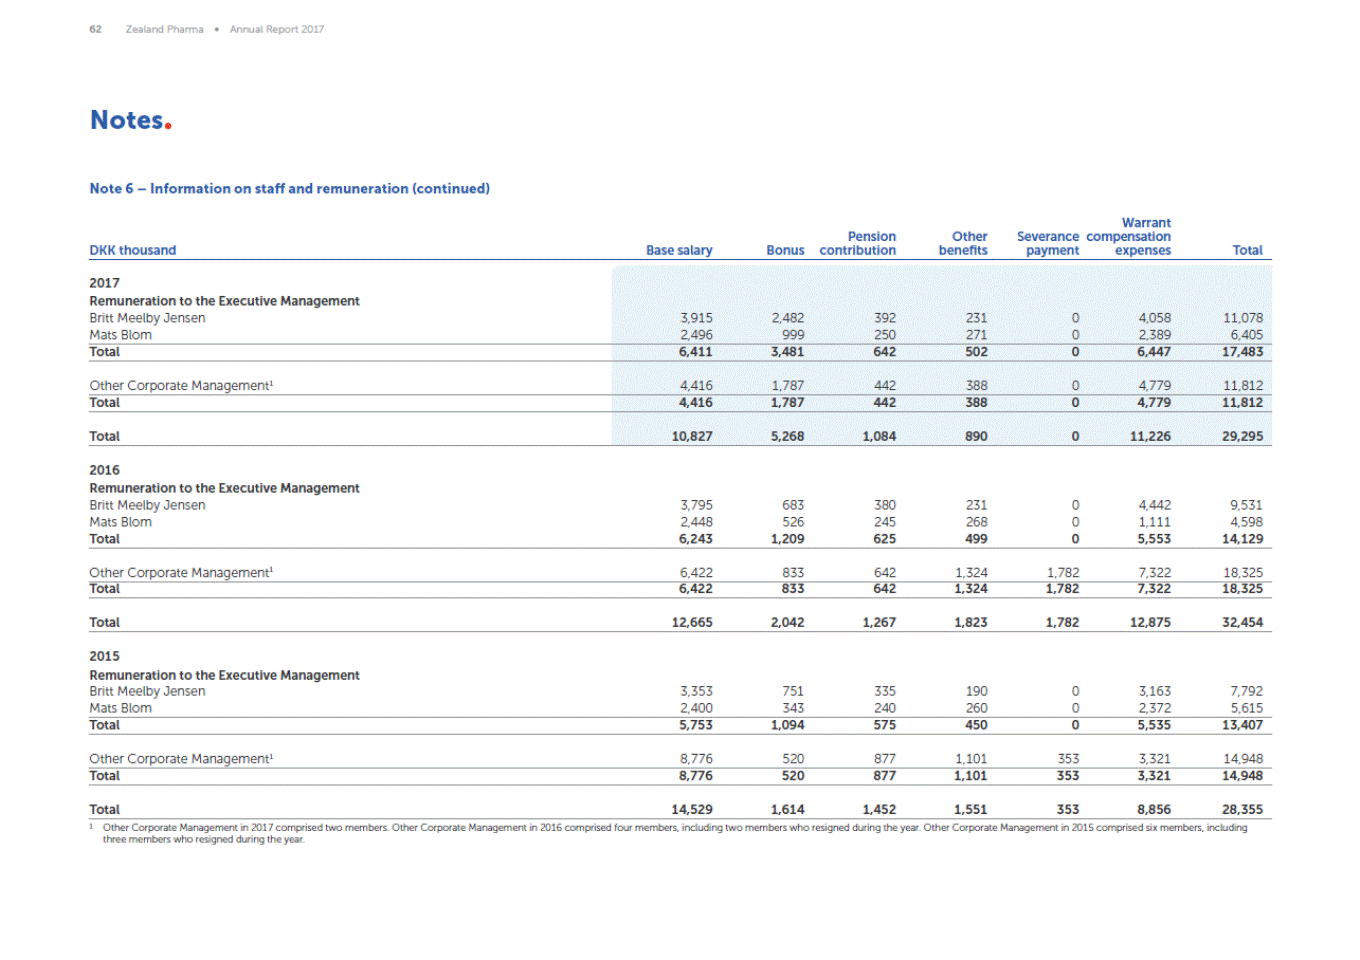This screenshot has height=960, width=1360.
Task: Click the Warrant compensation expenses column header
Action: coord(1130,237)
